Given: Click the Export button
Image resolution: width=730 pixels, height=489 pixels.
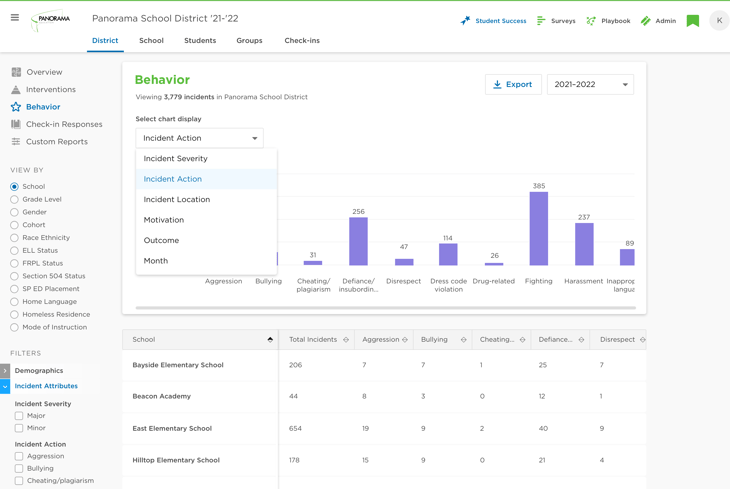Looking at the screenshot, I should 513,84.
